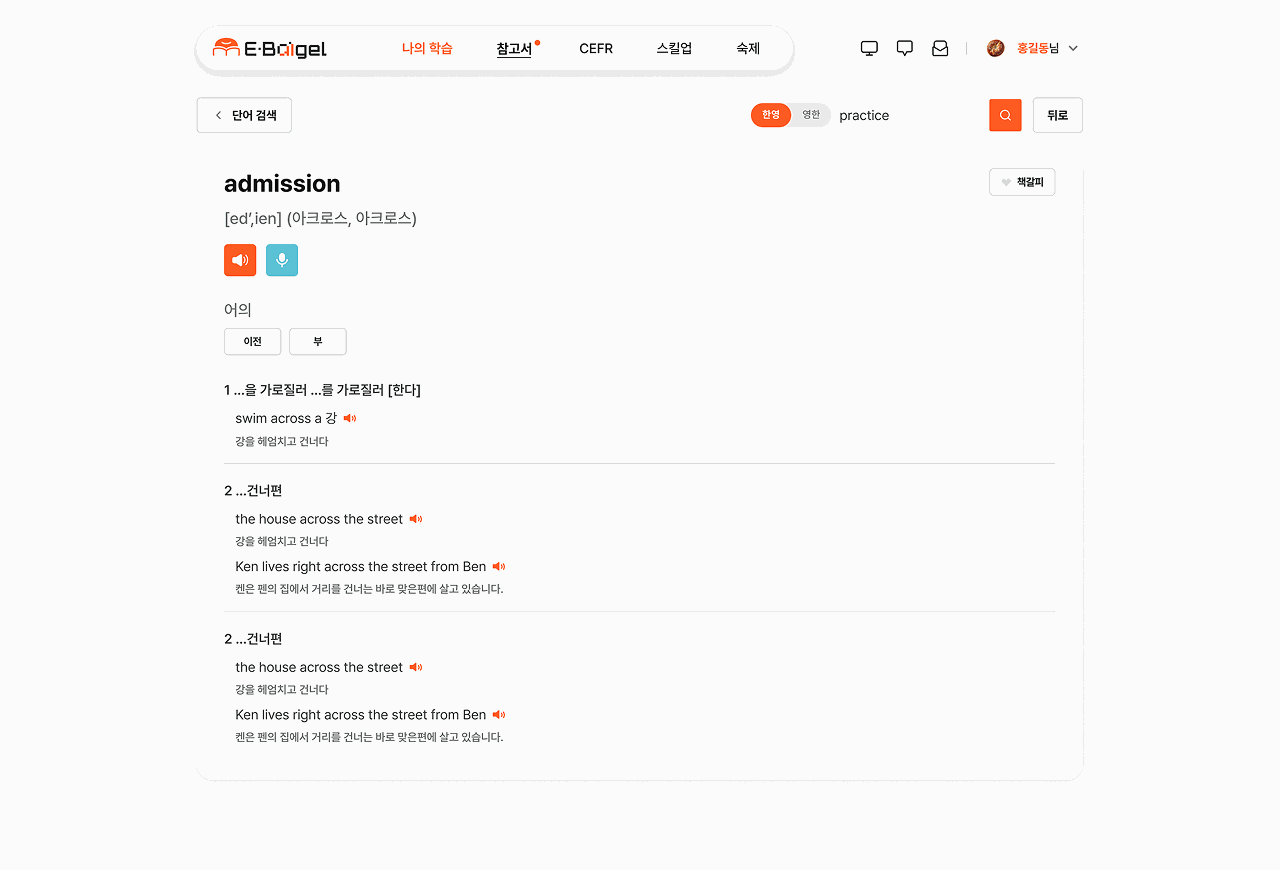
Task: Play audio for 'swim across a 강'
Action: pyautogui.click(x=350, y=418)
